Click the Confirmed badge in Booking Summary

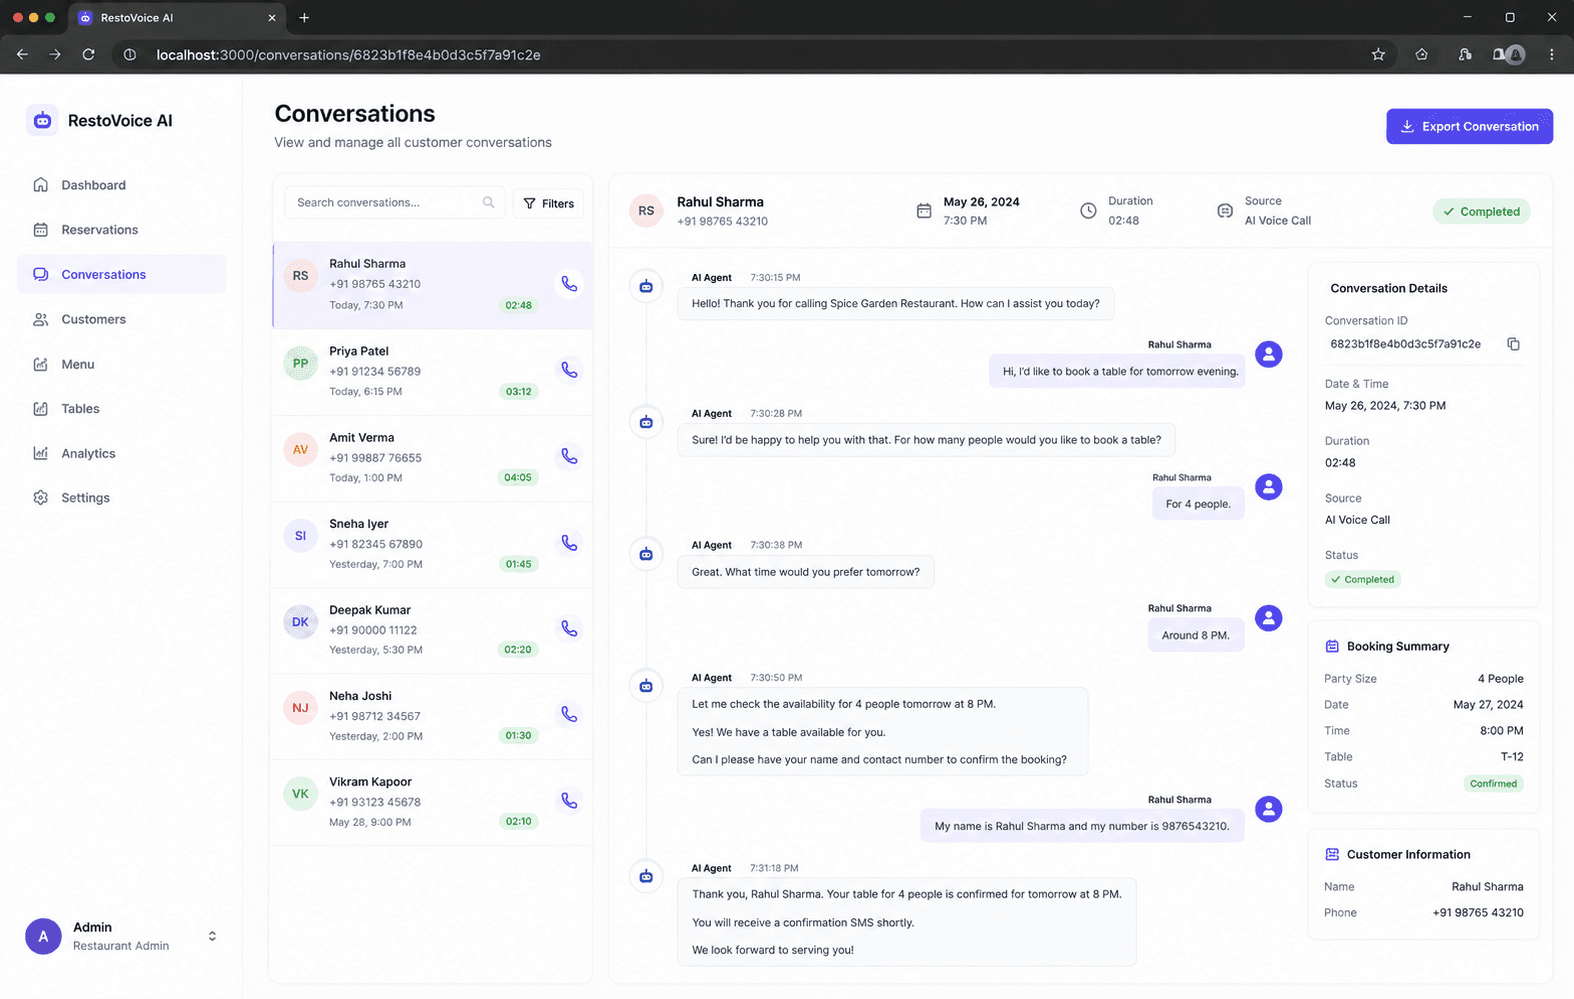pyautogui.click(x=1493, y=784)
